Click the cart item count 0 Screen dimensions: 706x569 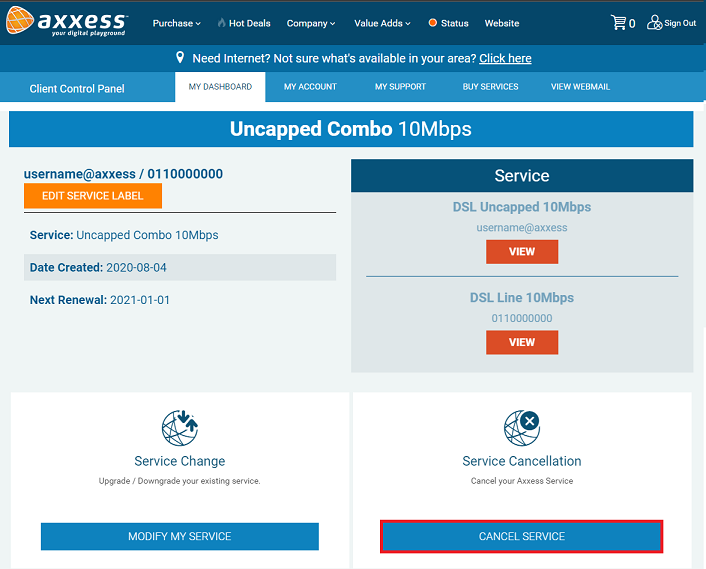coord(632,24)
